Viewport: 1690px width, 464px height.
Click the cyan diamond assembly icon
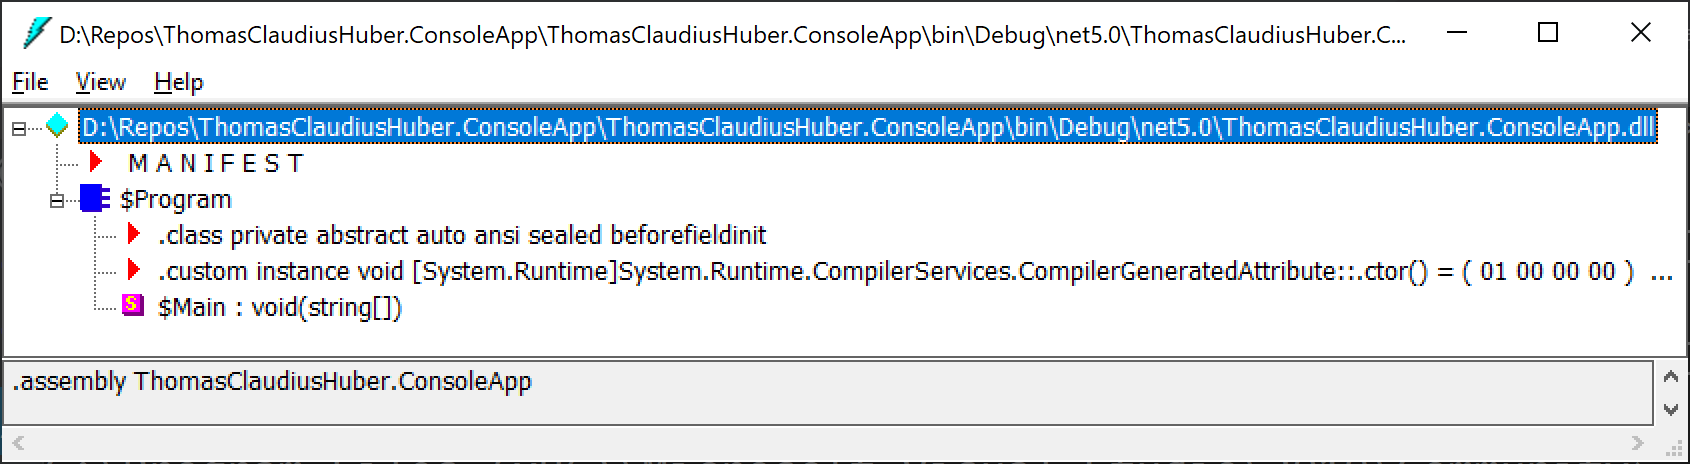58,127
